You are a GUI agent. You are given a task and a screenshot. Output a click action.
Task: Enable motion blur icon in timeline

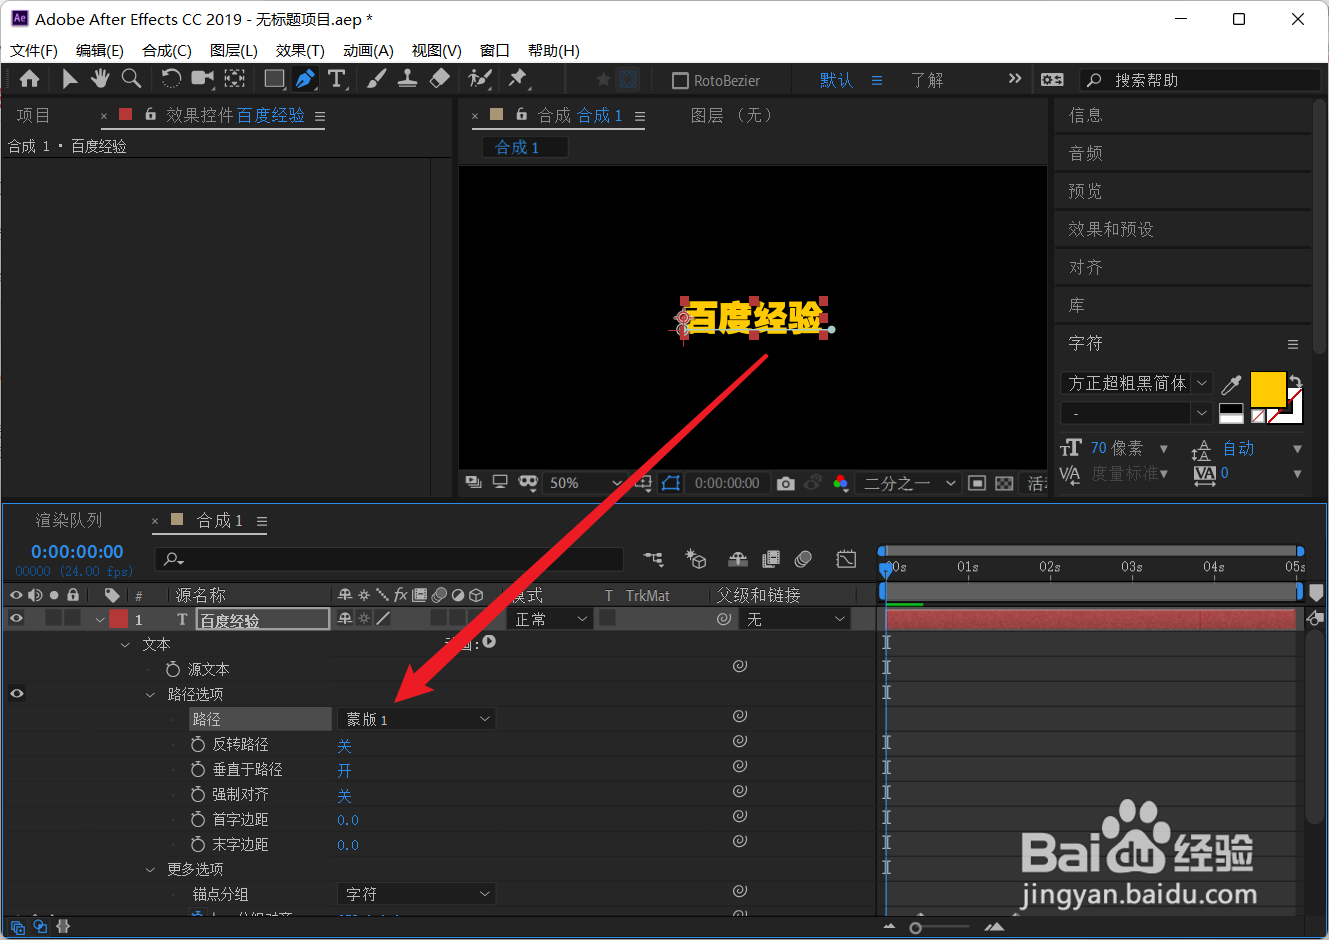click(x=804, y=559)
